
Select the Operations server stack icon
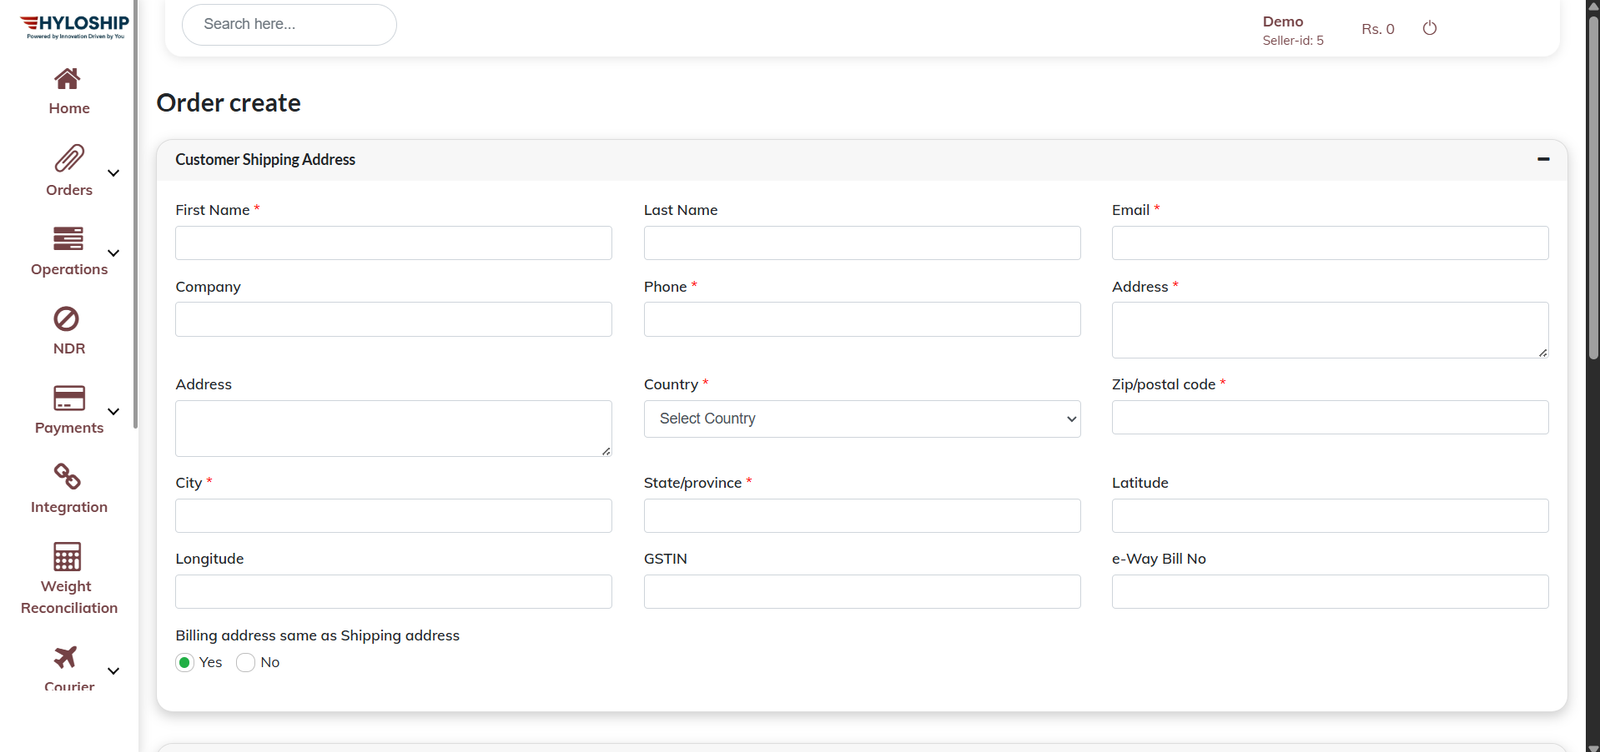click(x=68, y=238)
